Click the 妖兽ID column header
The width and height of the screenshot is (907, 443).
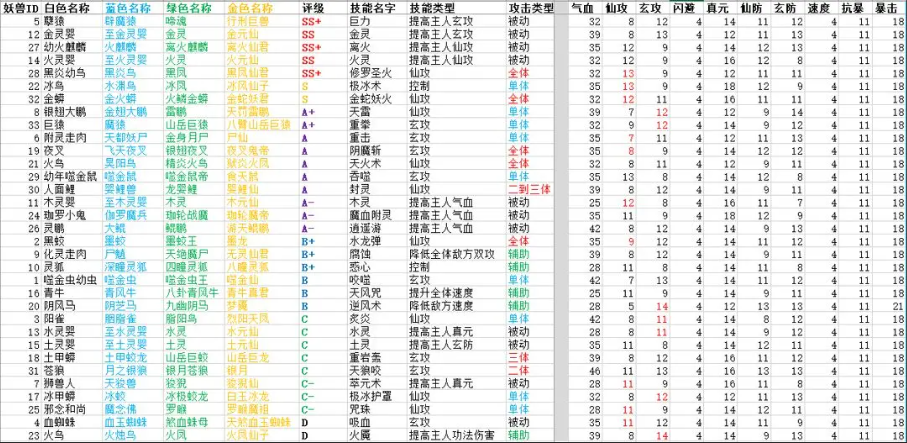tap(19, 7)
